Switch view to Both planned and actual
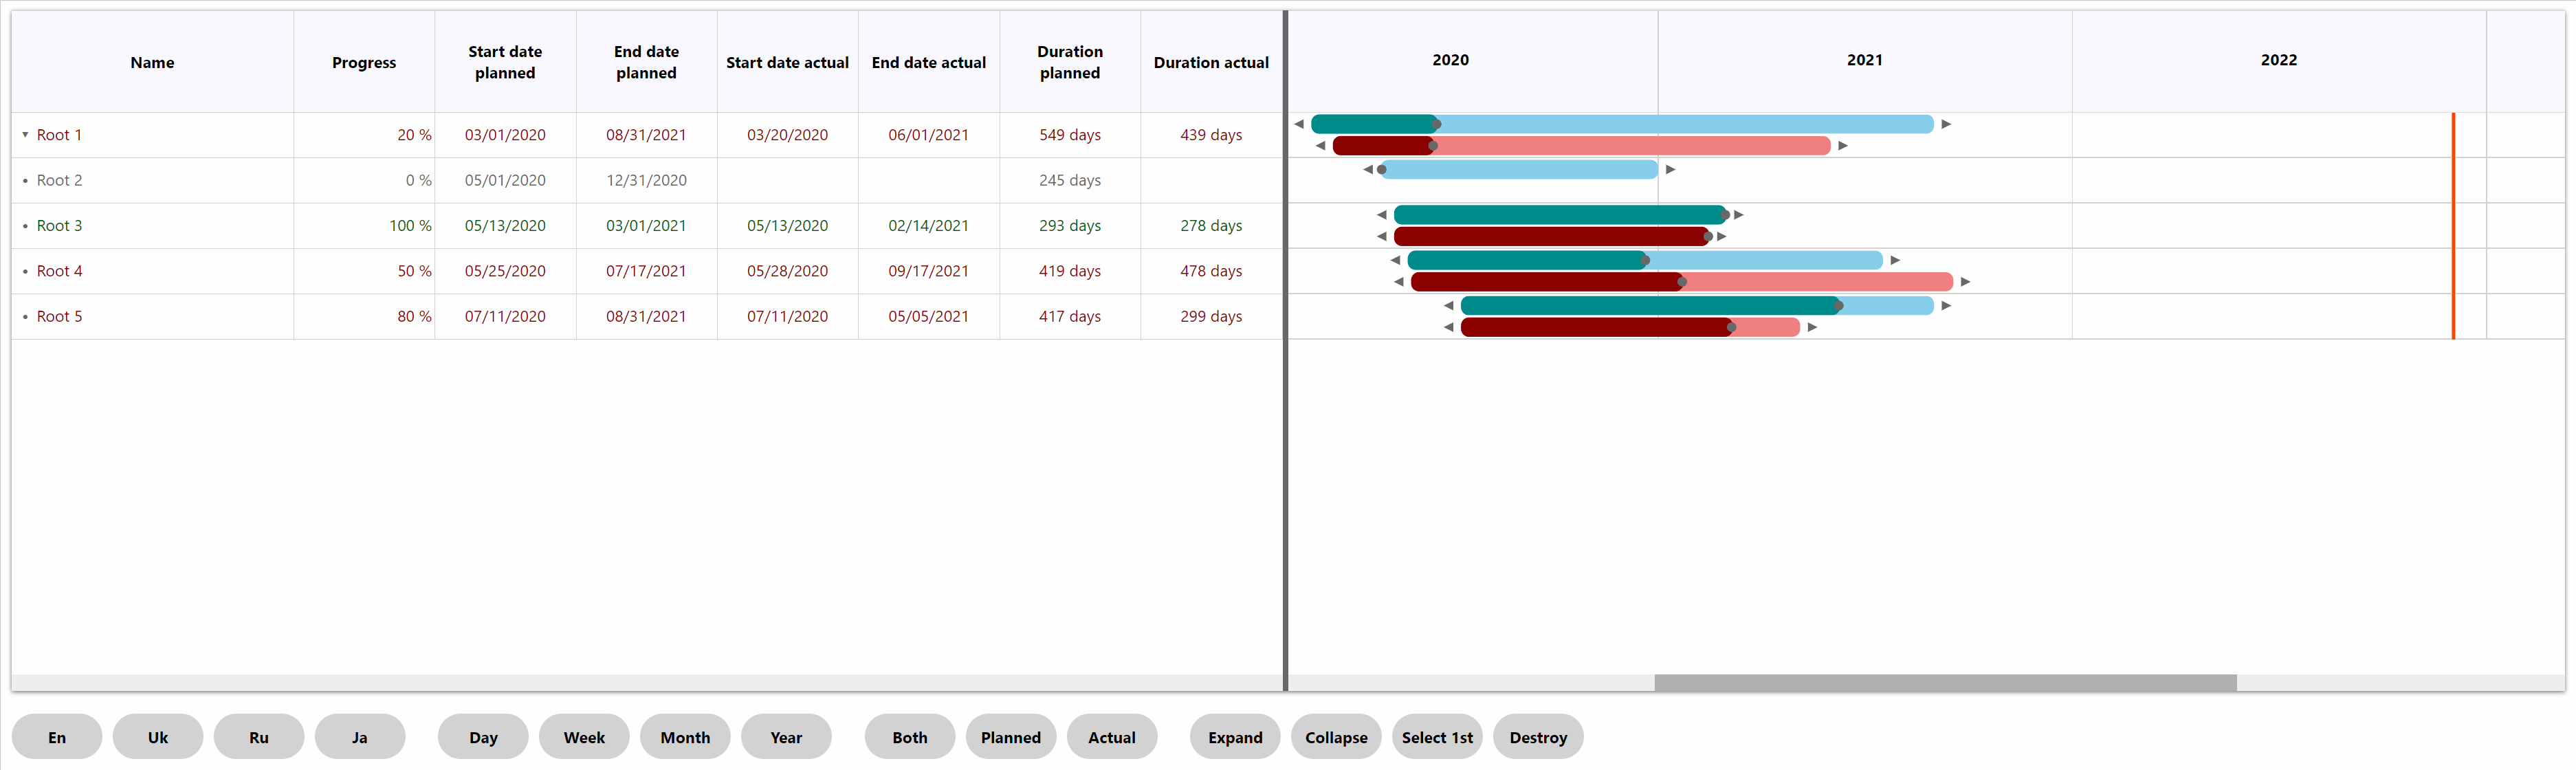This screenshot has width=2576, height=770. 909,737
